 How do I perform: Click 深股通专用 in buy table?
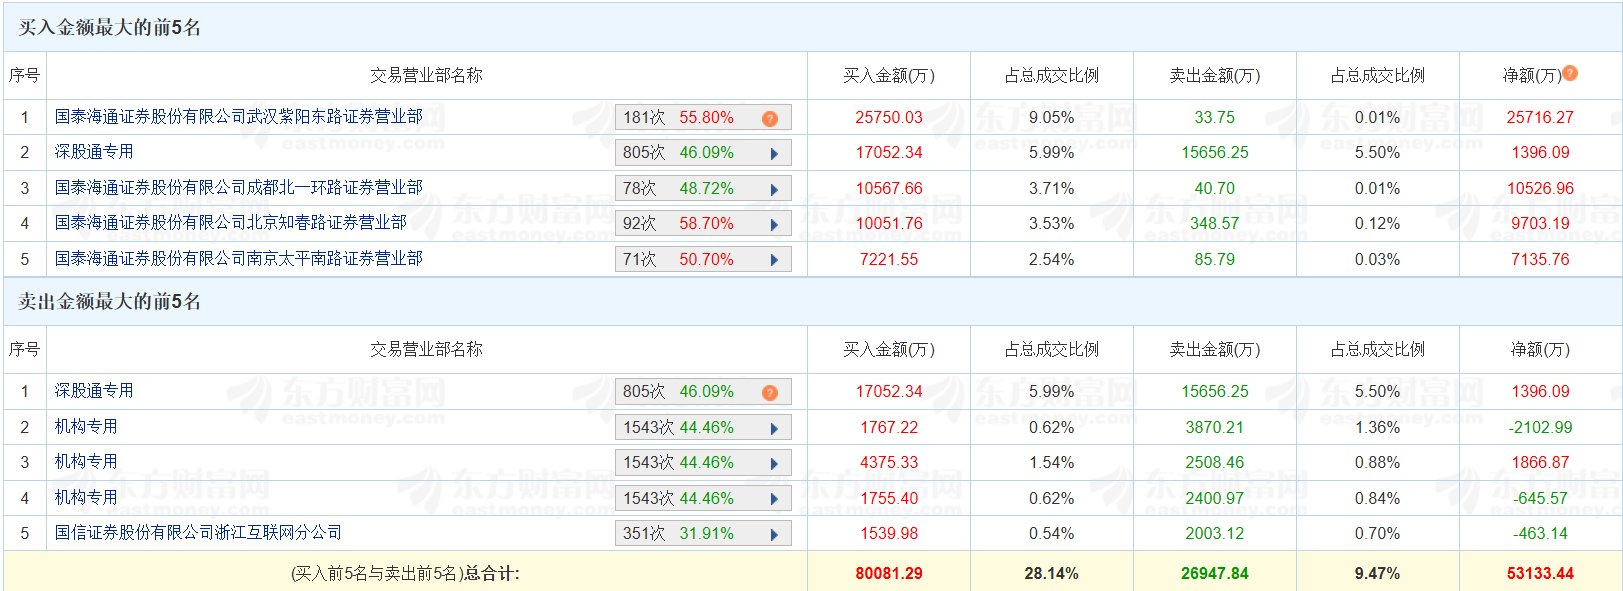click(94, 152)
